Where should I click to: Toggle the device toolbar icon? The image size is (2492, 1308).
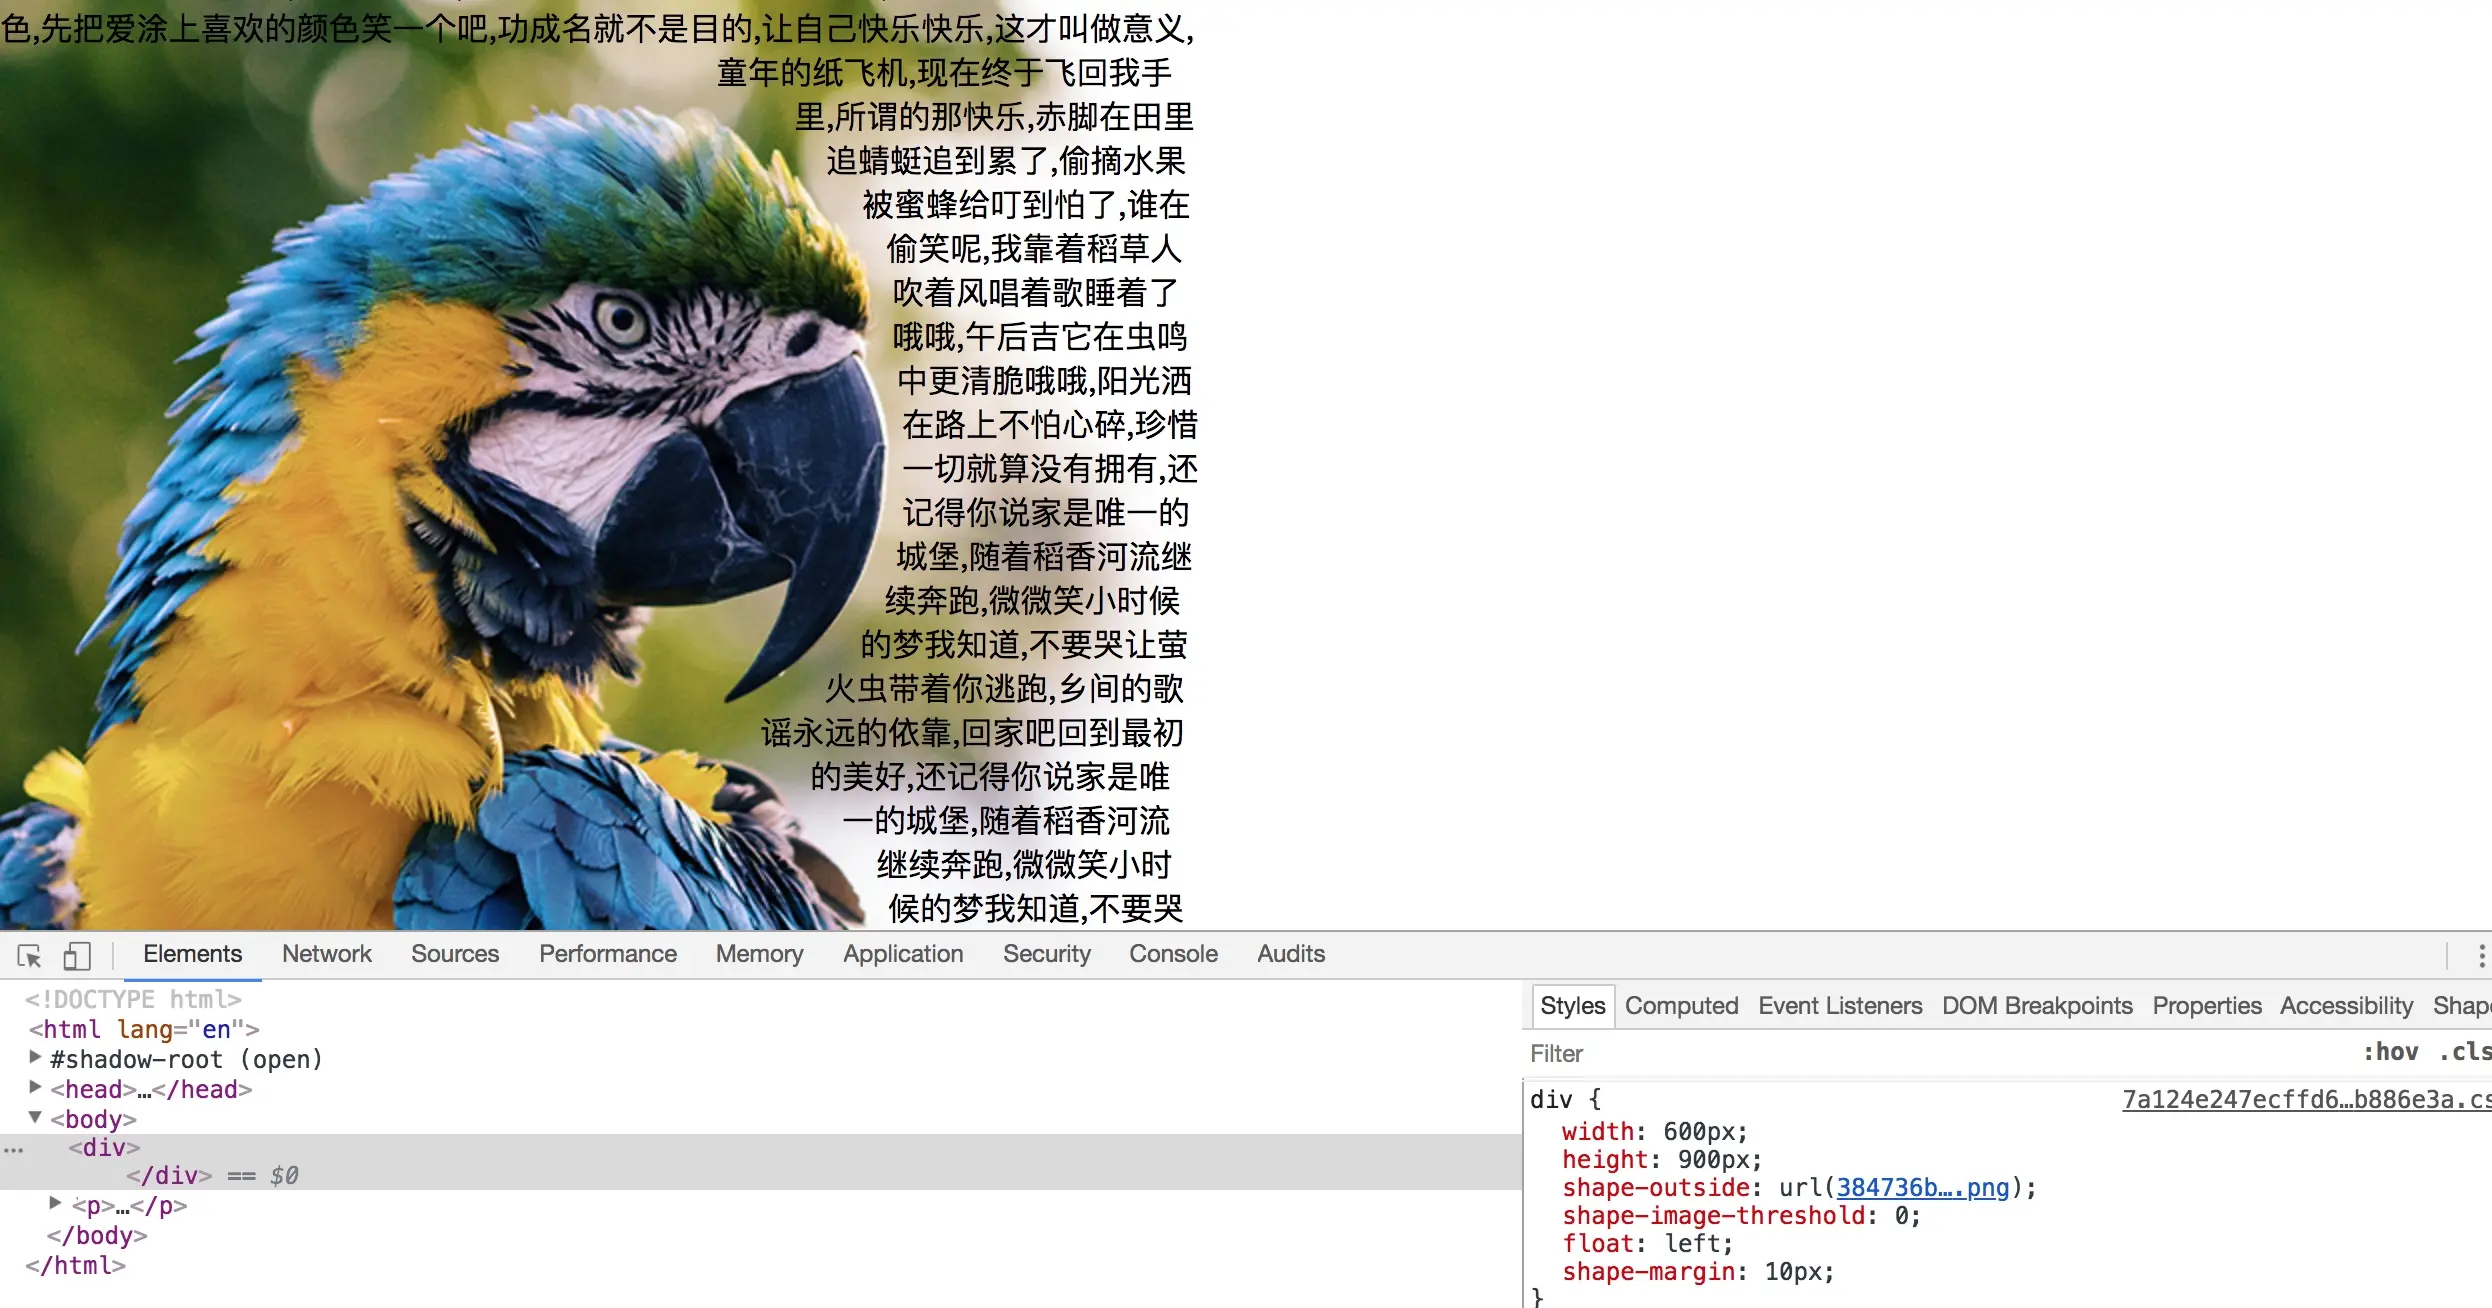tap(77, 956)
